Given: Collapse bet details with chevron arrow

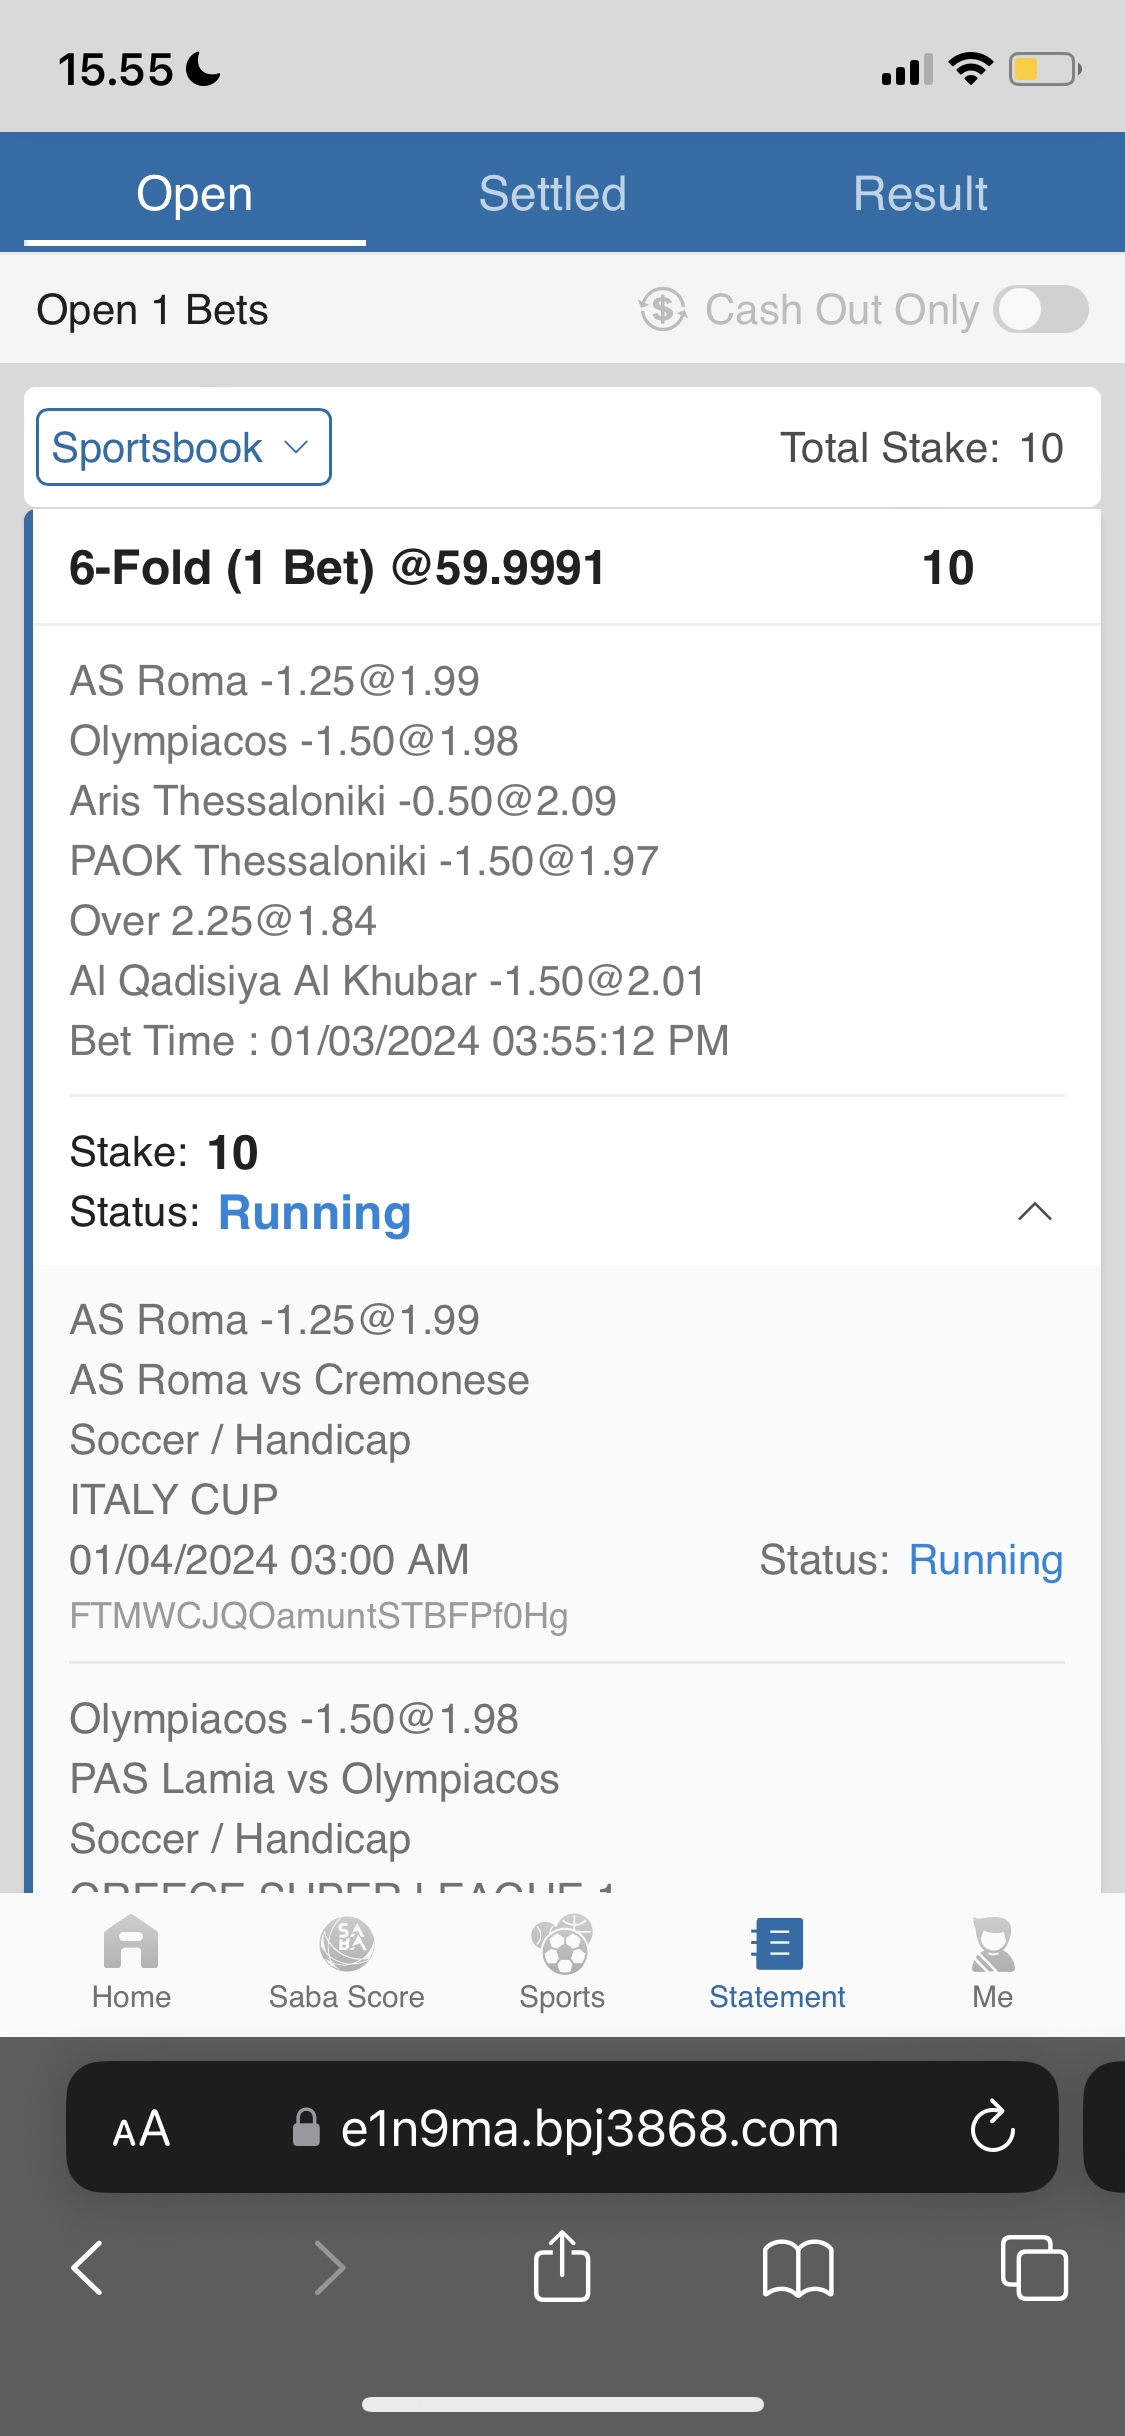Looking at the screenshot, I should pos(1034,1212).
